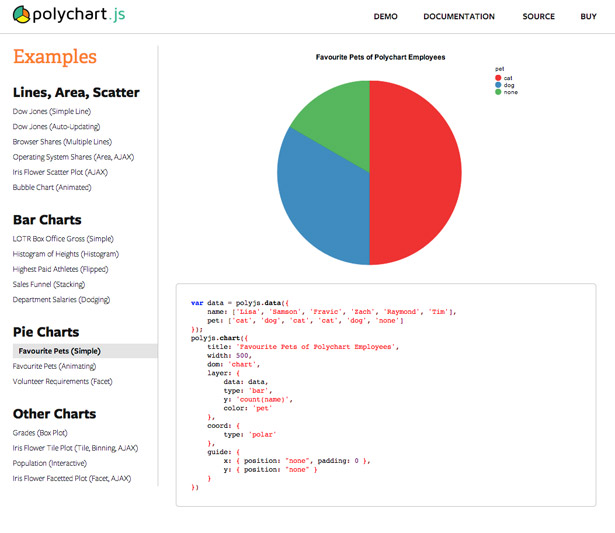View Population (Interactive) example
615x533 pixels.
click(50, 463)
